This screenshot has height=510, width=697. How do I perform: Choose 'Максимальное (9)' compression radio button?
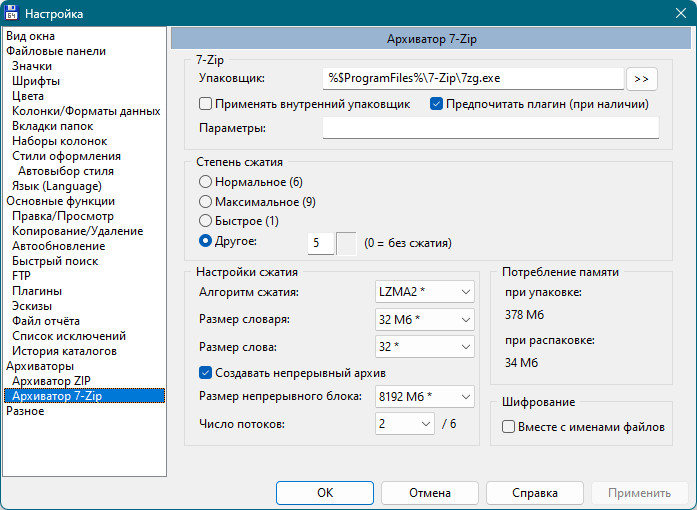coord(206,201)
